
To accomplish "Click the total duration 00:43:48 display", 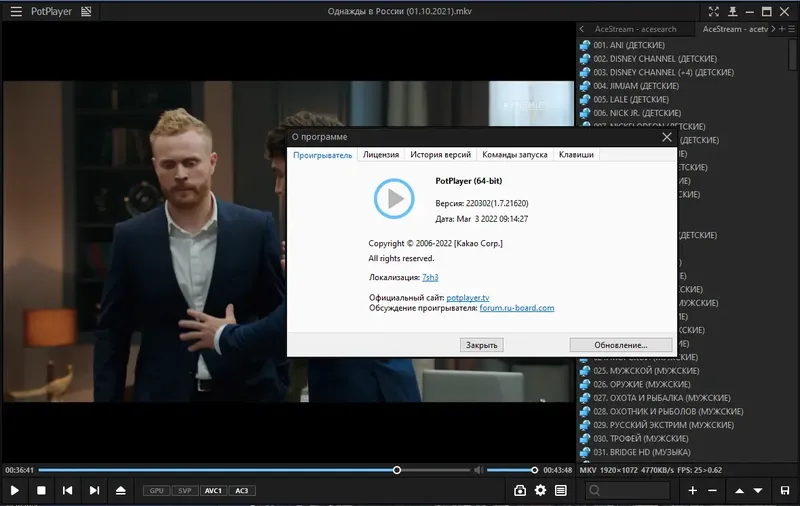I will point(557,470).
